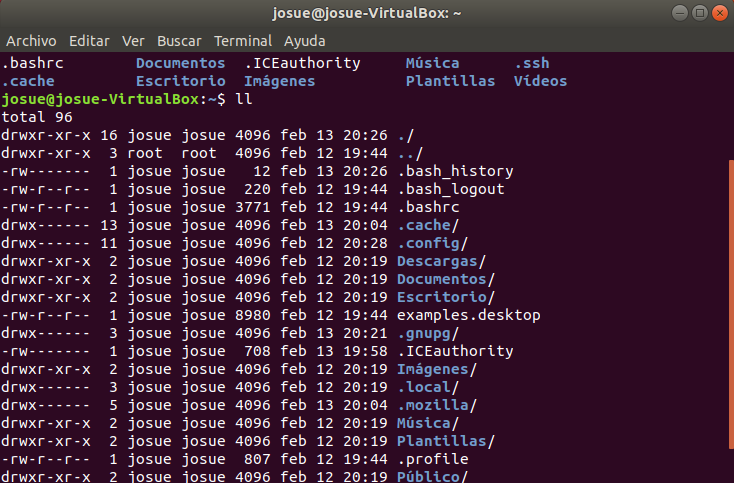Click the 'root' owner on the ../ row

[145, 154]
